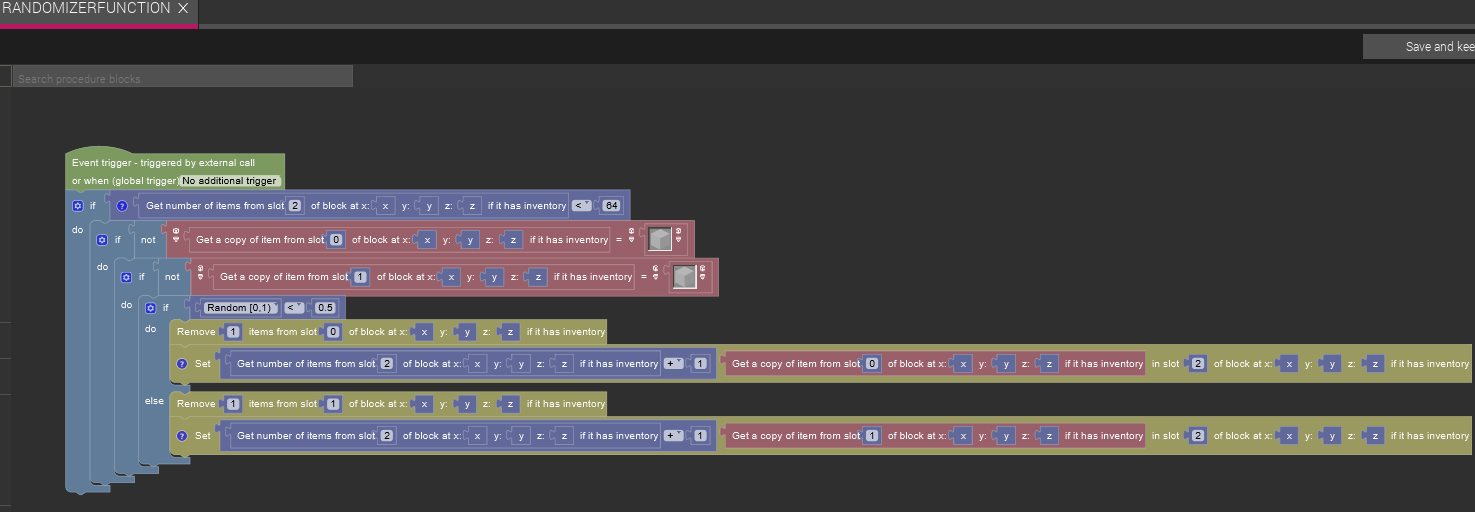Select the else label of the Random if block
Screen dimensions: 1475x512
(154, 401)
